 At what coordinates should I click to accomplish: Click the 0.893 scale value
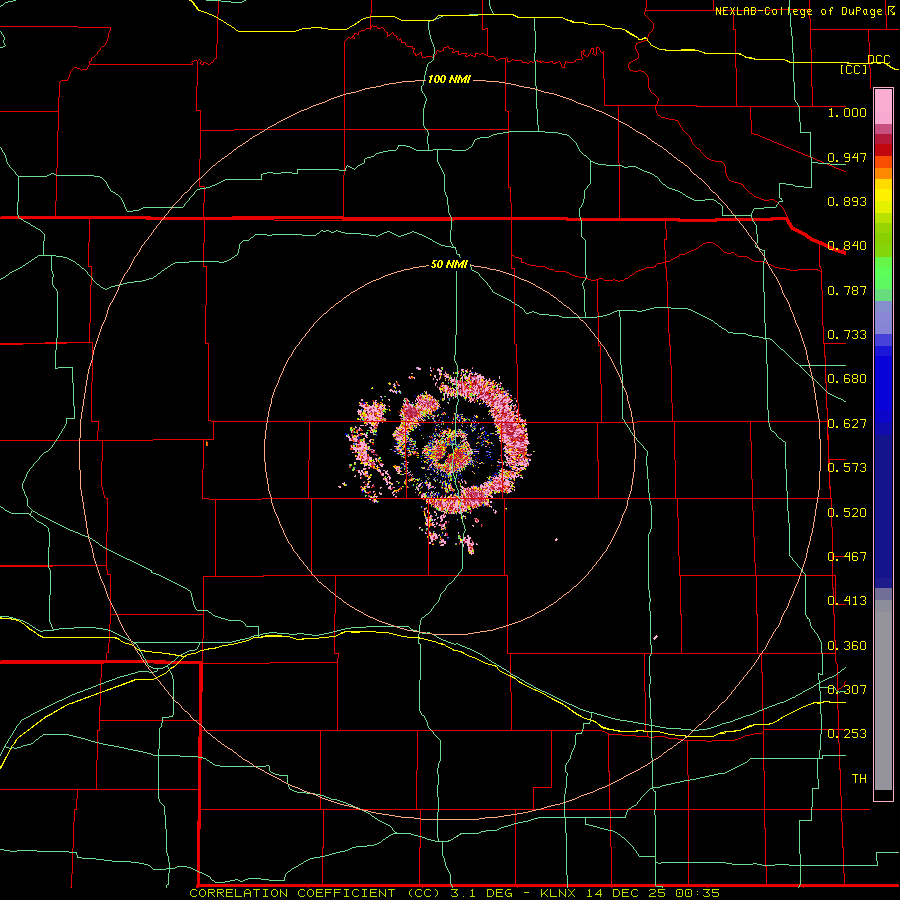[x=847, y=201]
